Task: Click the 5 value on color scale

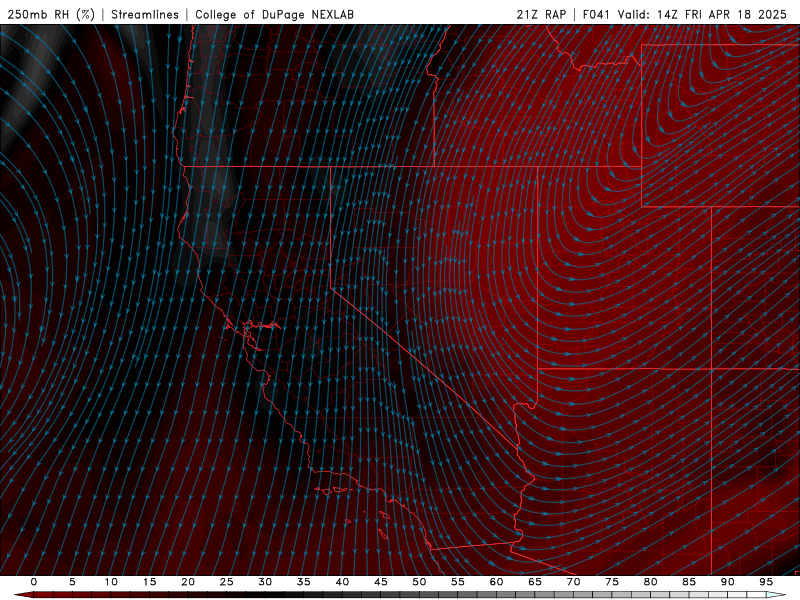Action: tap(72, 582)
